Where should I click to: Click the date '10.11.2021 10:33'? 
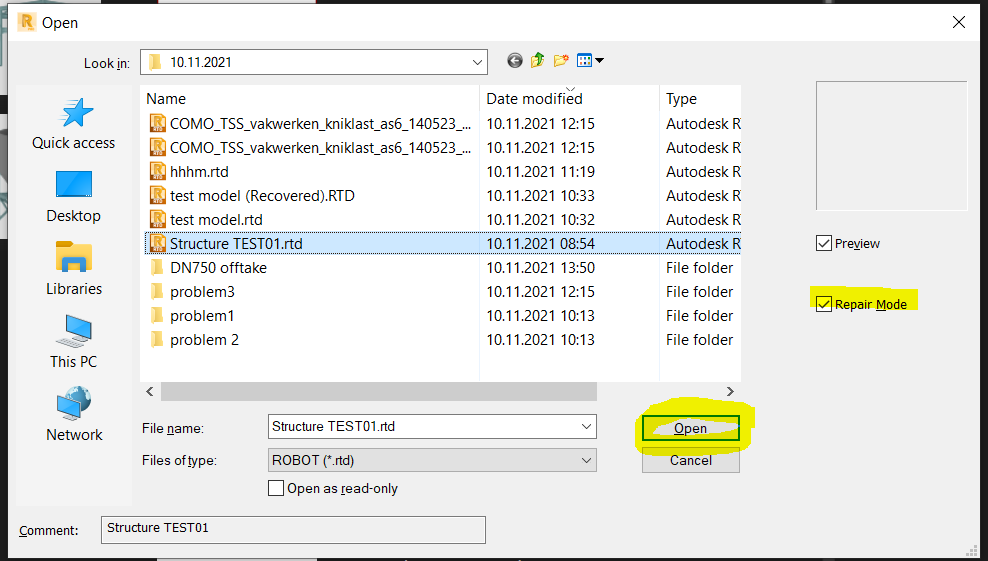click(x=541, y=195)
